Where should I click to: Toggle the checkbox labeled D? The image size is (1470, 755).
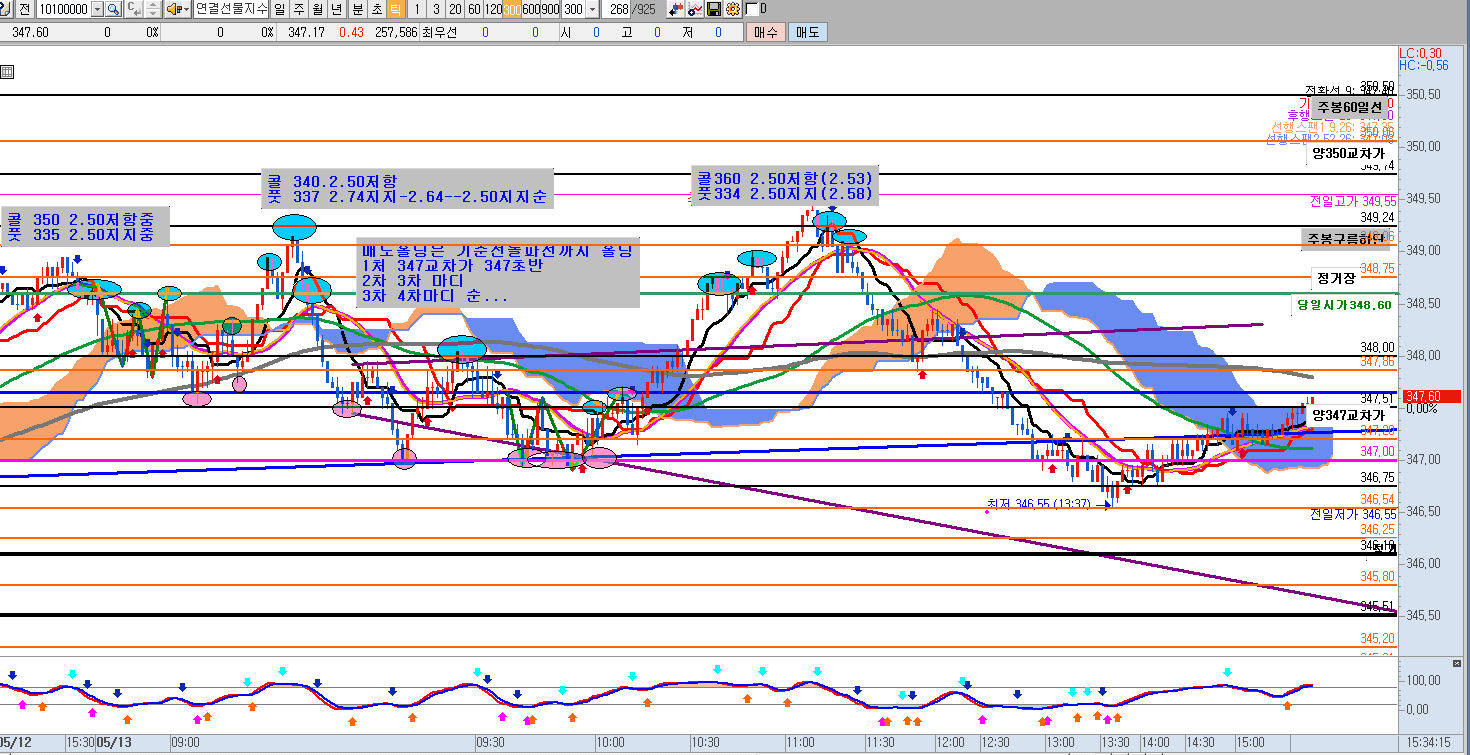click(x=752, y=9)
